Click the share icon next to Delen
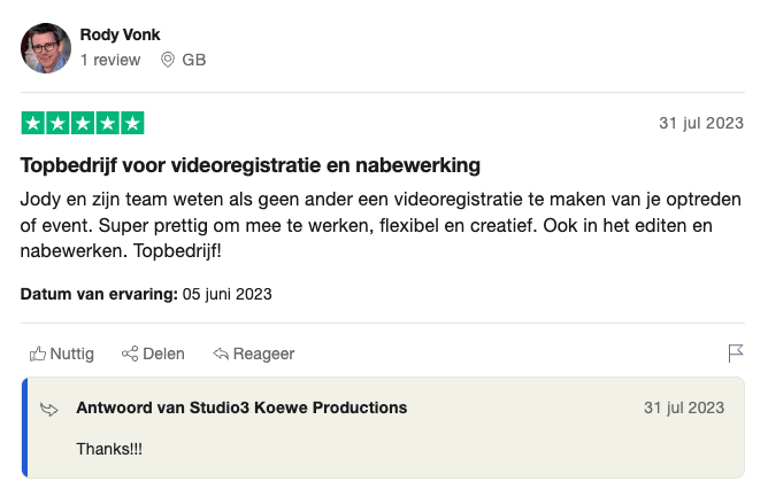768x497 pixels. 129,353
